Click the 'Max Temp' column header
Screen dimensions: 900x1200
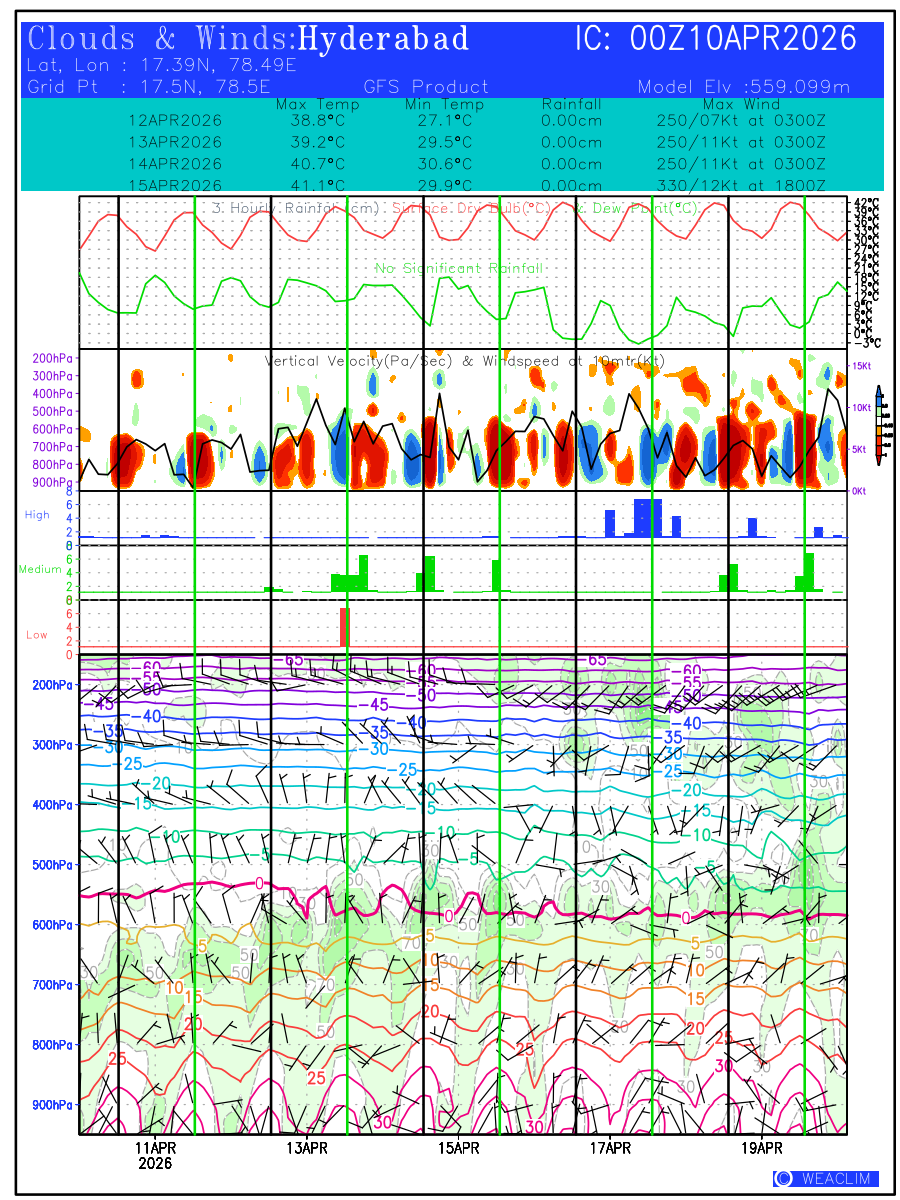[318, 104]
